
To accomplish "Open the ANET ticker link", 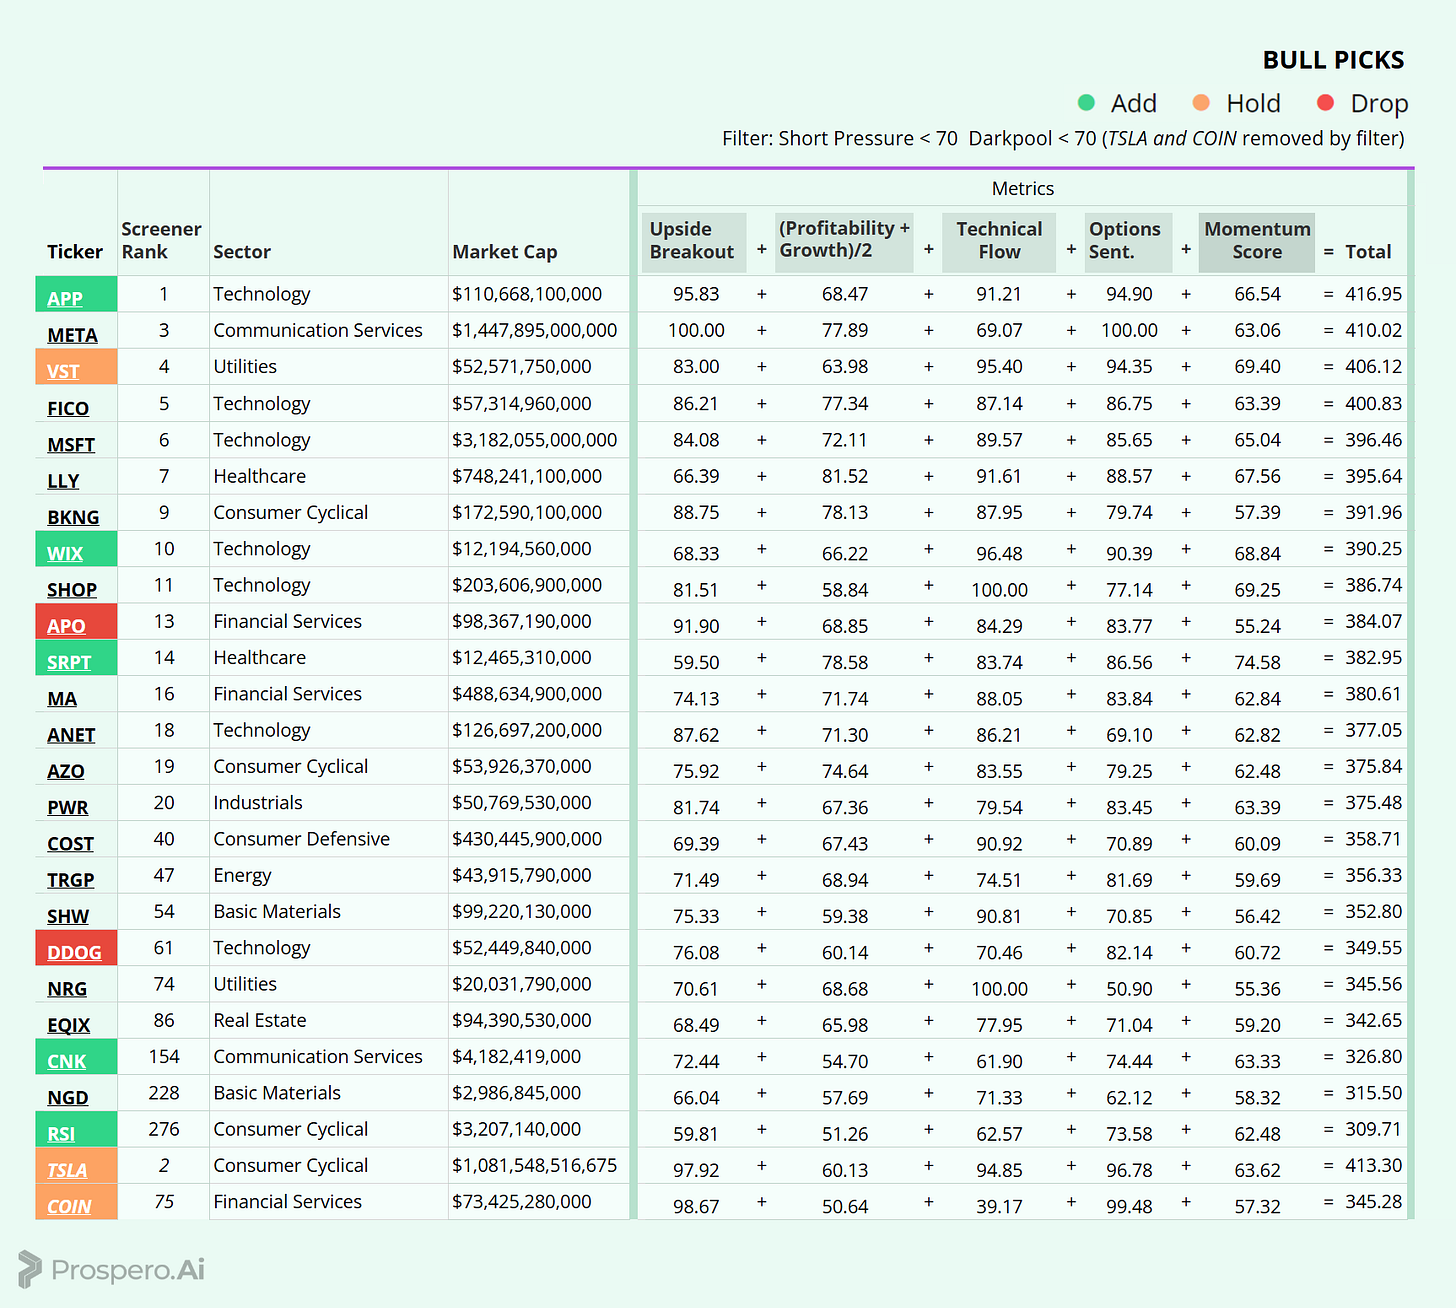I will (x=71, y=735).
